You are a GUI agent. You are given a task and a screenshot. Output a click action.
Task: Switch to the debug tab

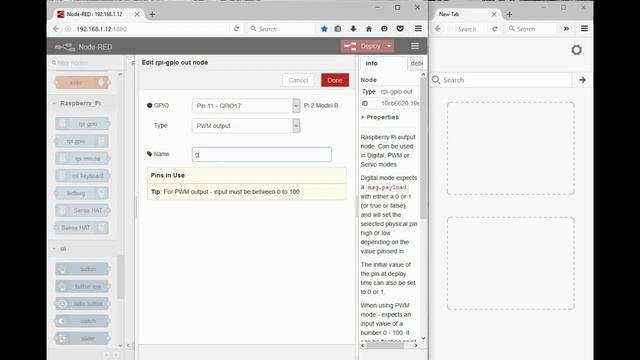pyautogui.click(x=416, y=64)
